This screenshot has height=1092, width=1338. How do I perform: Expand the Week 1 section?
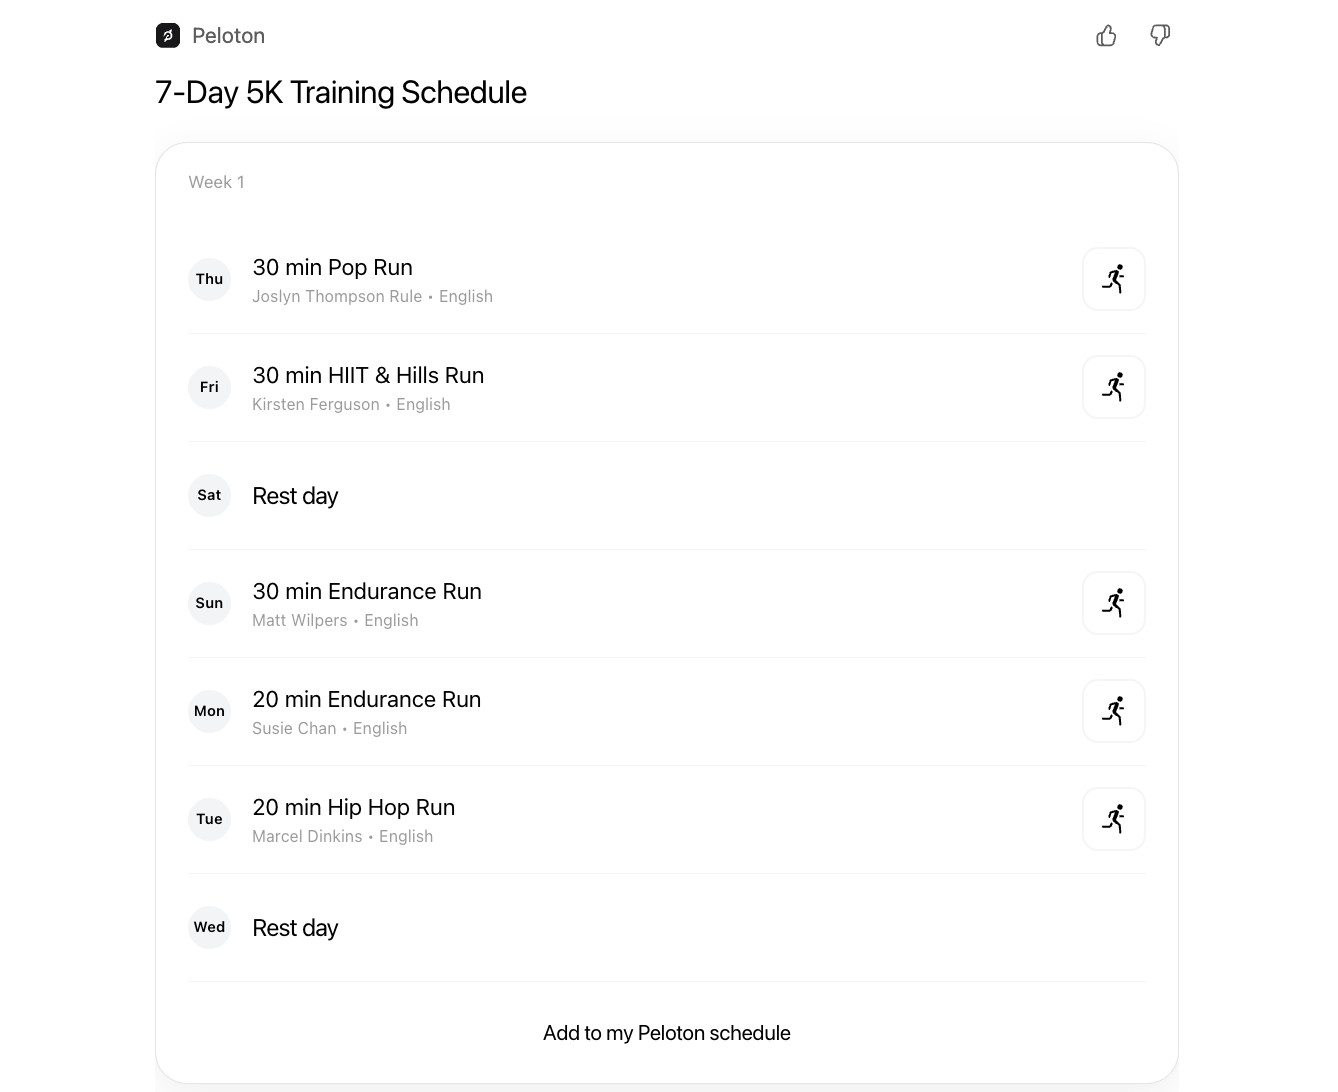[x=216, y=182]
